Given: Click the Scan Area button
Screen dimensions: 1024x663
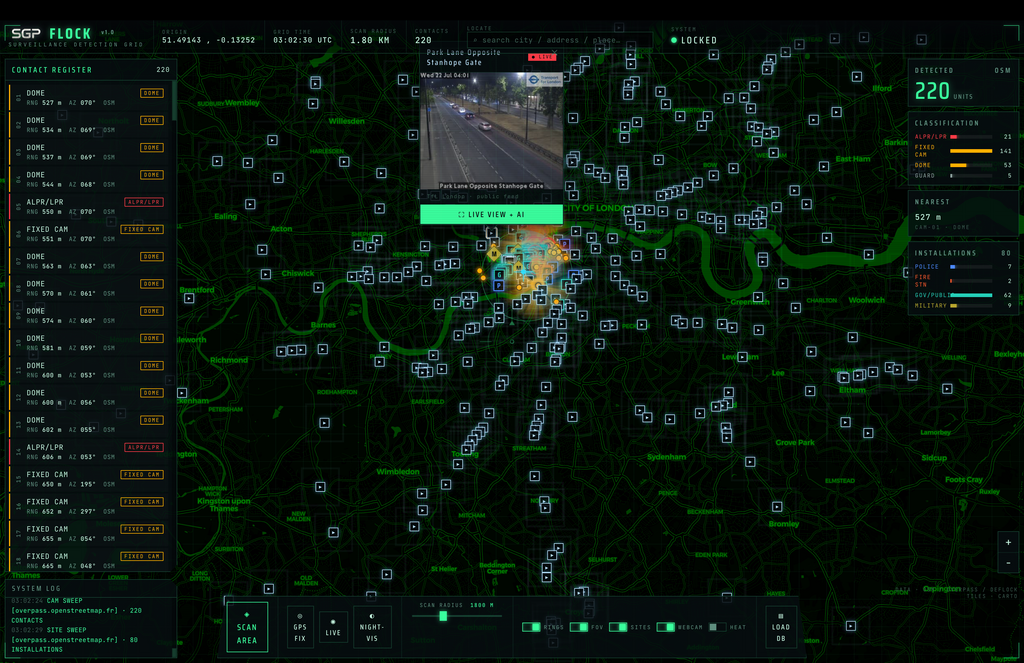Looking at the screenshot, I should coord(247,626).
